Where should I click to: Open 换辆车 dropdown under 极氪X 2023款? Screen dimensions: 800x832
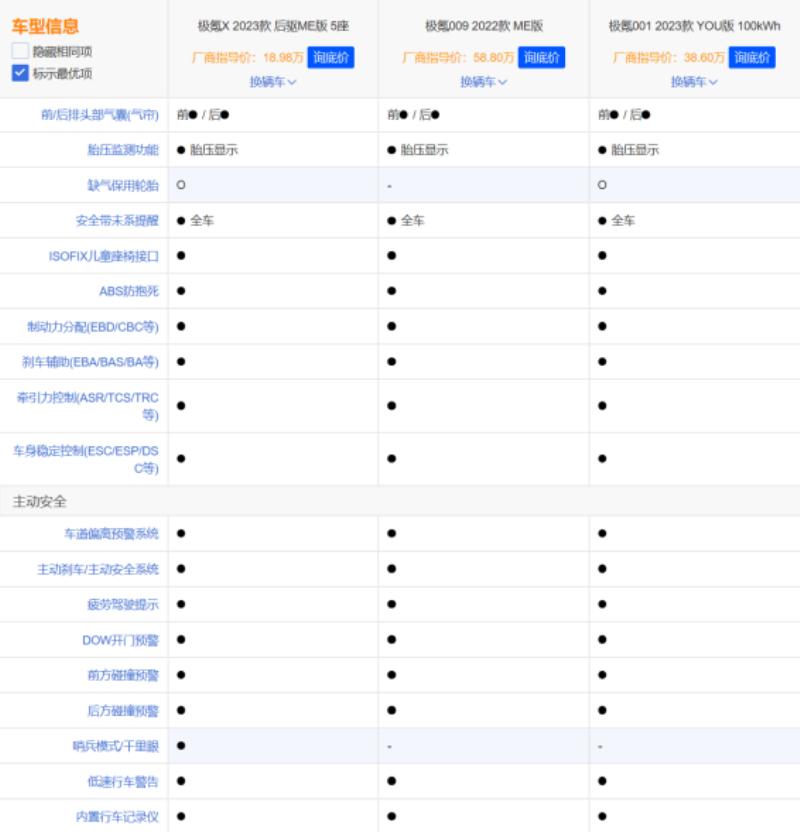273,82
